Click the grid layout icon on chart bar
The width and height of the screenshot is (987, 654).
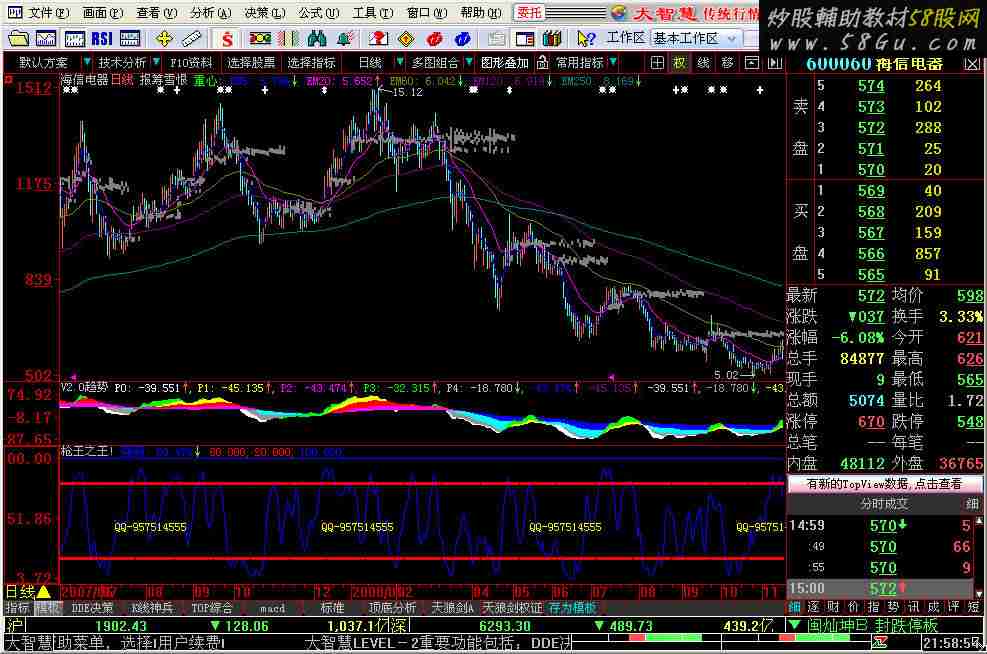(657, 63)
